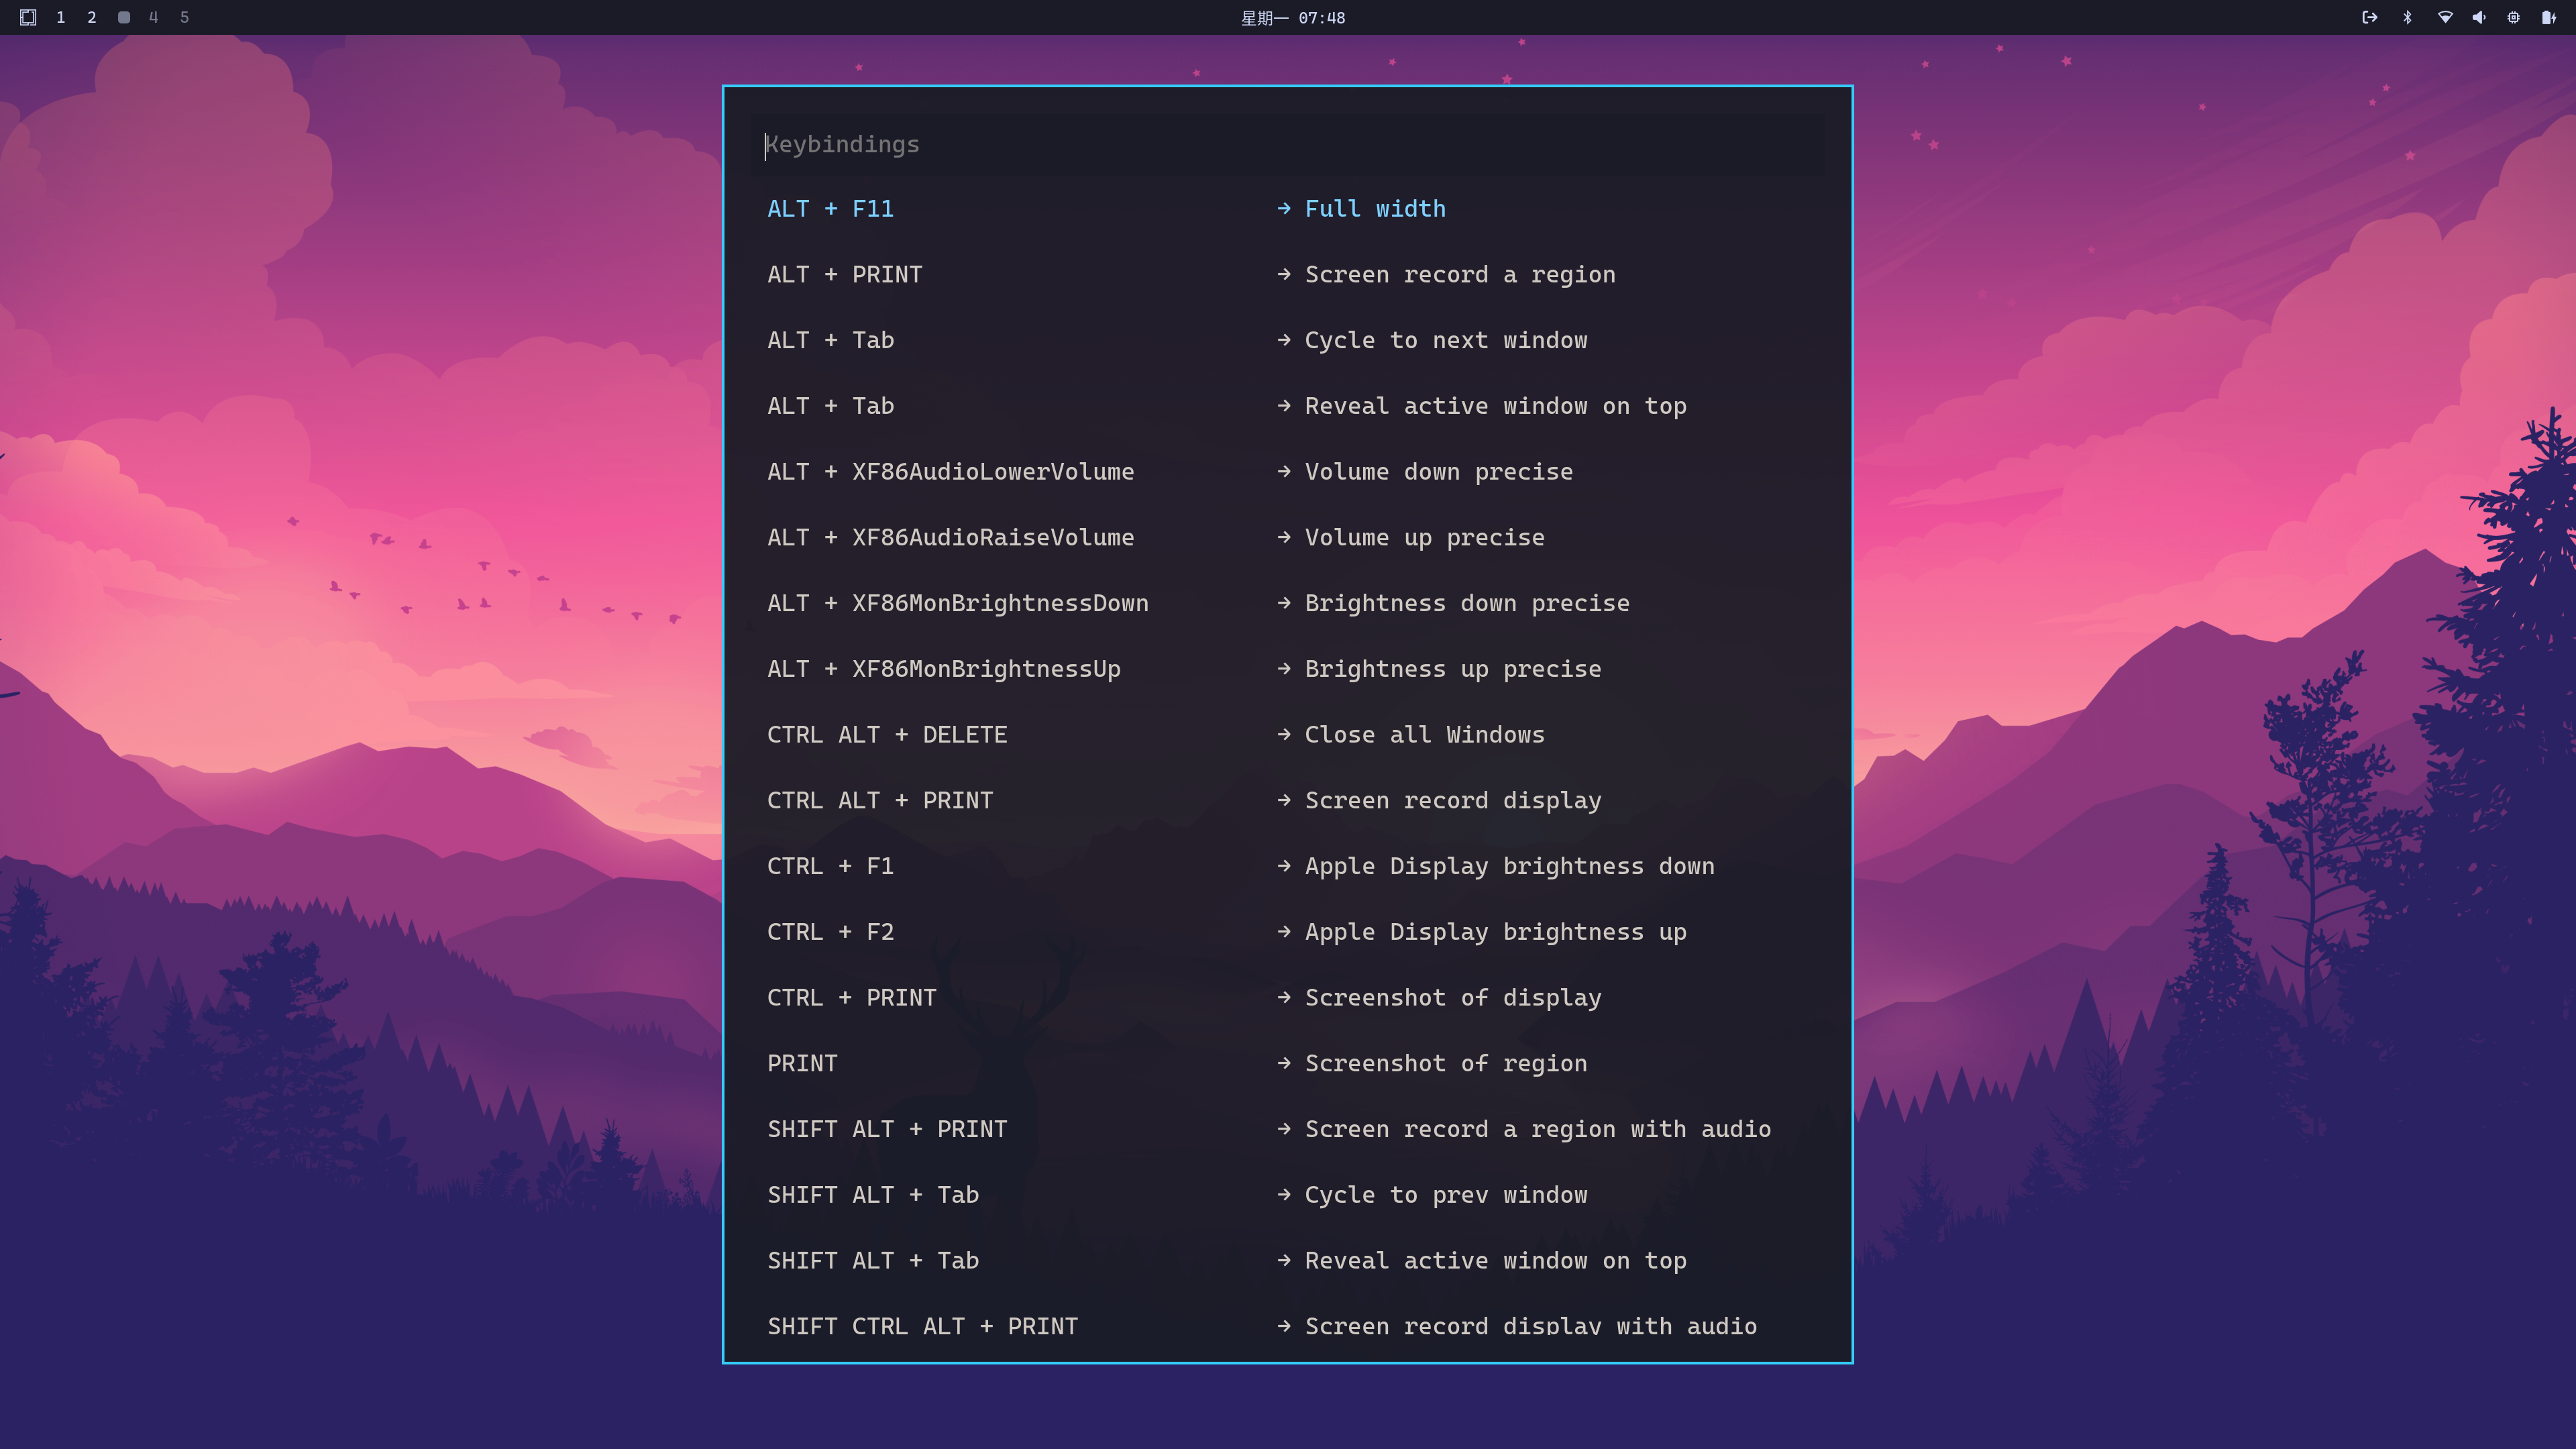Click the 'CTRL + F2' key label
Screen dimensions: 2576x1449
coord(830,932)
